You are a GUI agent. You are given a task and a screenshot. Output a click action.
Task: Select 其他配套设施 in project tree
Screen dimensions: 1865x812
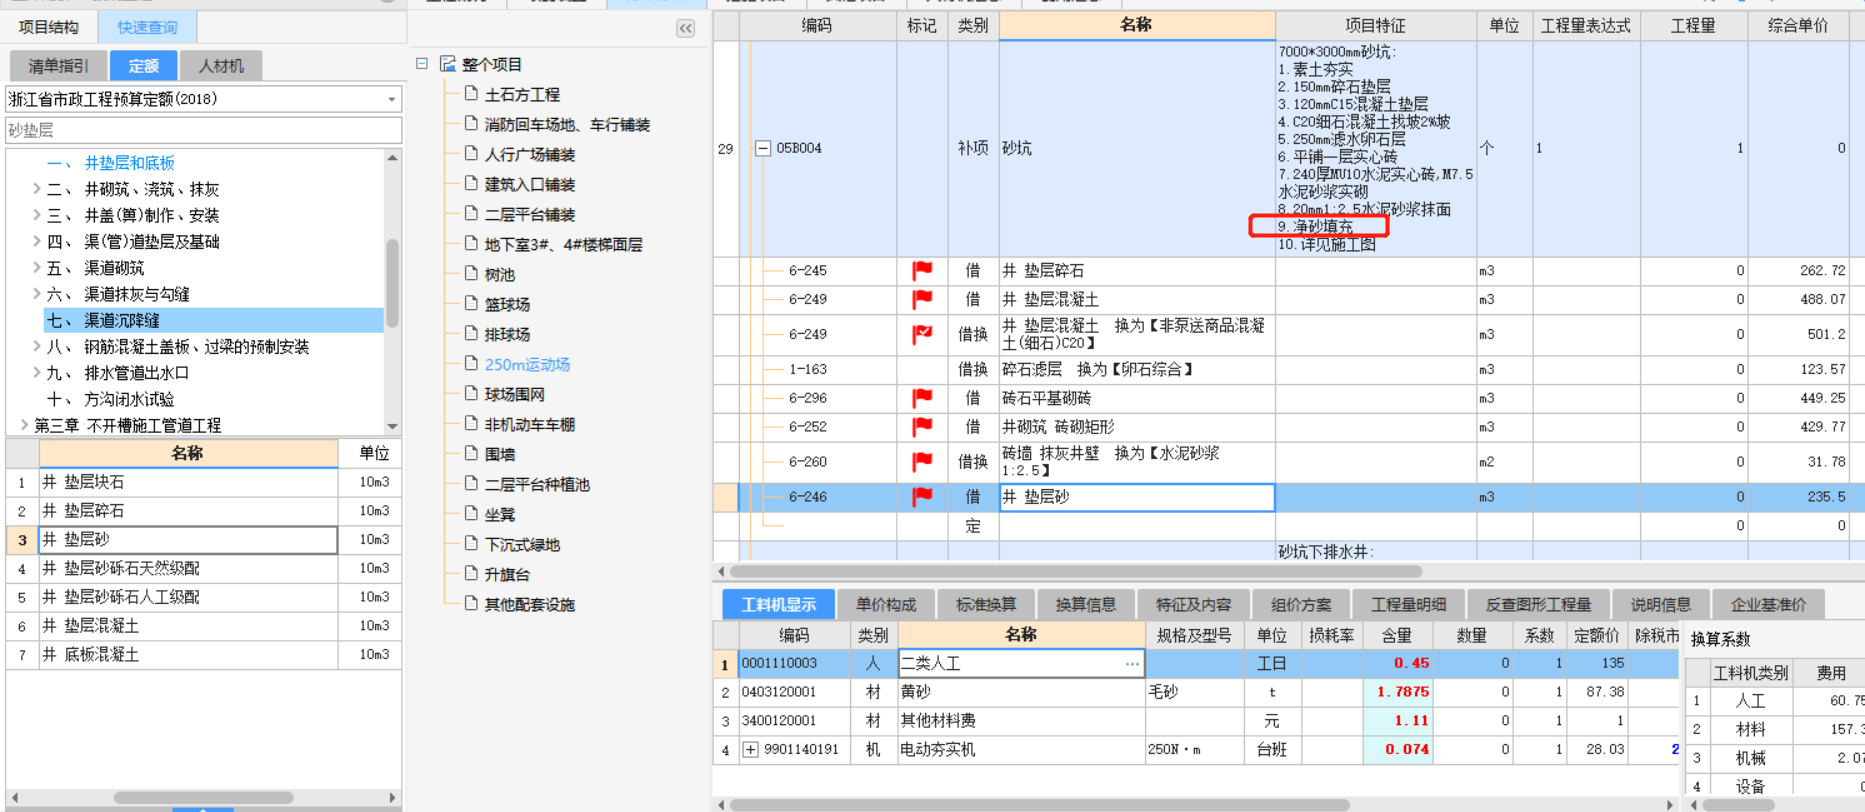[529, 604]
